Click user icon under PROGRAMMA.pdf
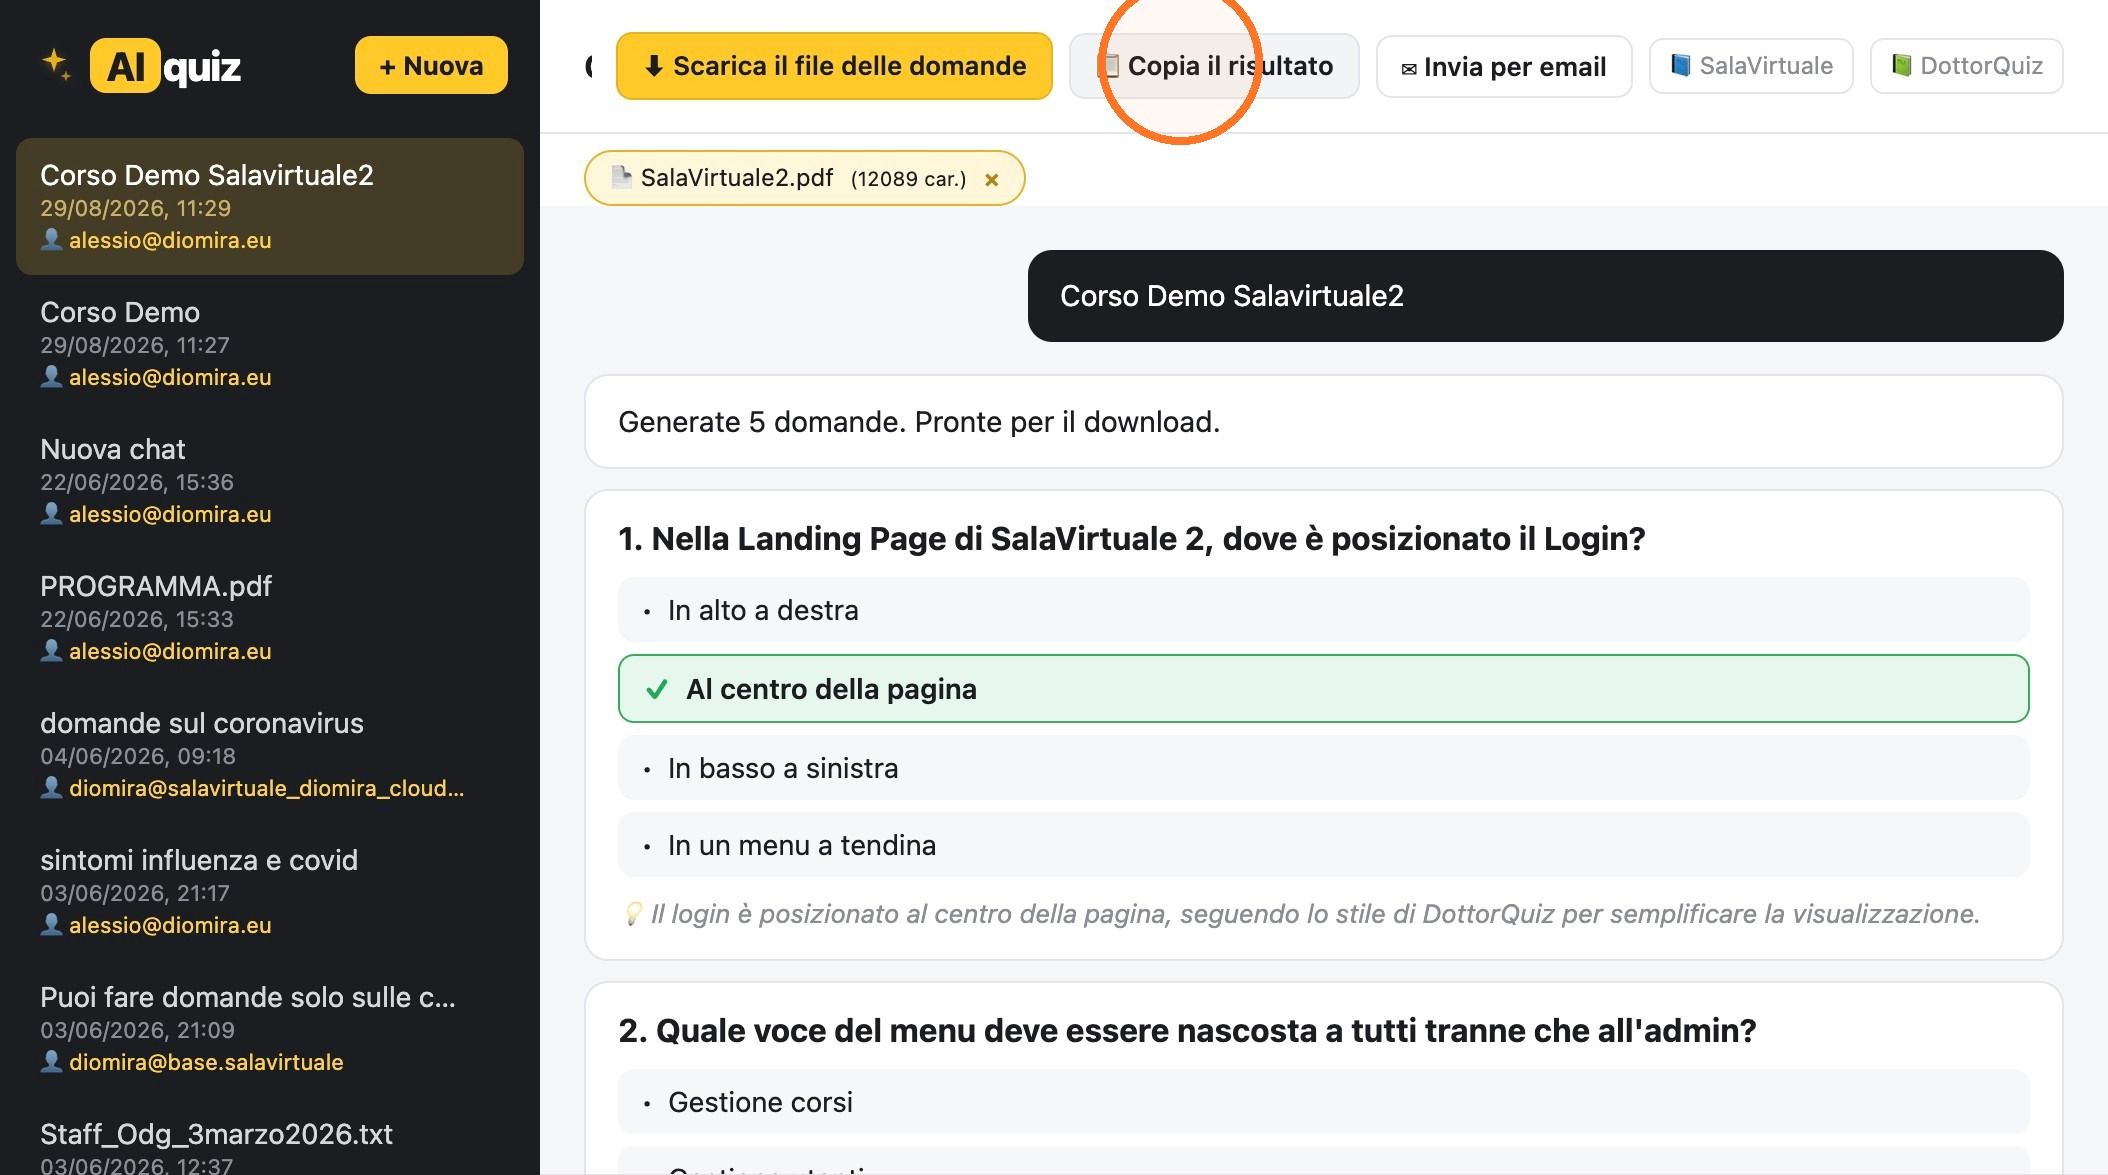 [51, 650]
